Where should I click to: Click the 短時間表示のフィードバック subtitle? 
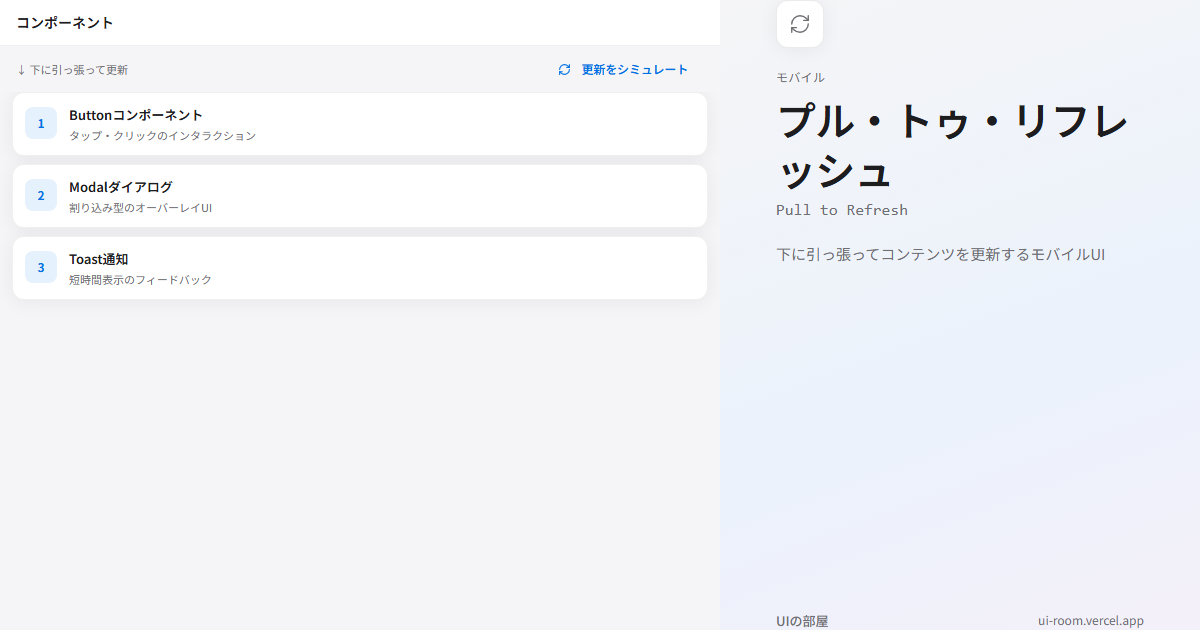click(x=141, y=280)
